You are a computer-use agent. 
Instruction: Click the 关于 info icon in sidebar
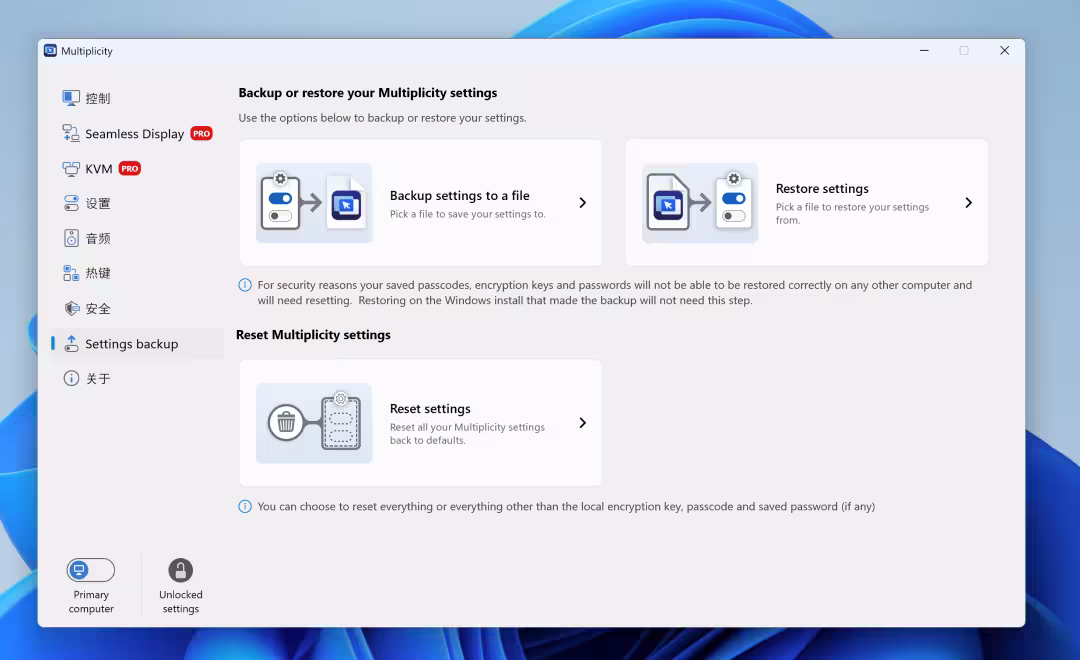click(x=71, y=378)
